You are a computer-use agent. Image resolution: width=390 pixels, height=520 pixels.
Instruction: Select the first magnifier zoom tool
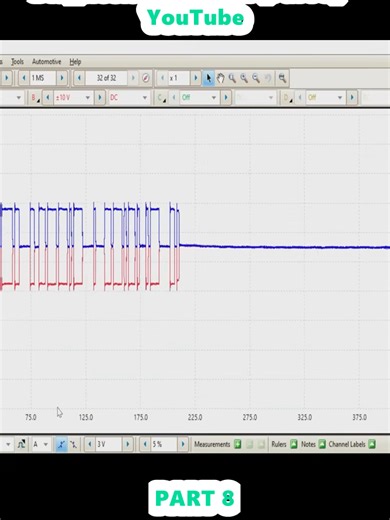pyautogui.click(x=232, y=78)
